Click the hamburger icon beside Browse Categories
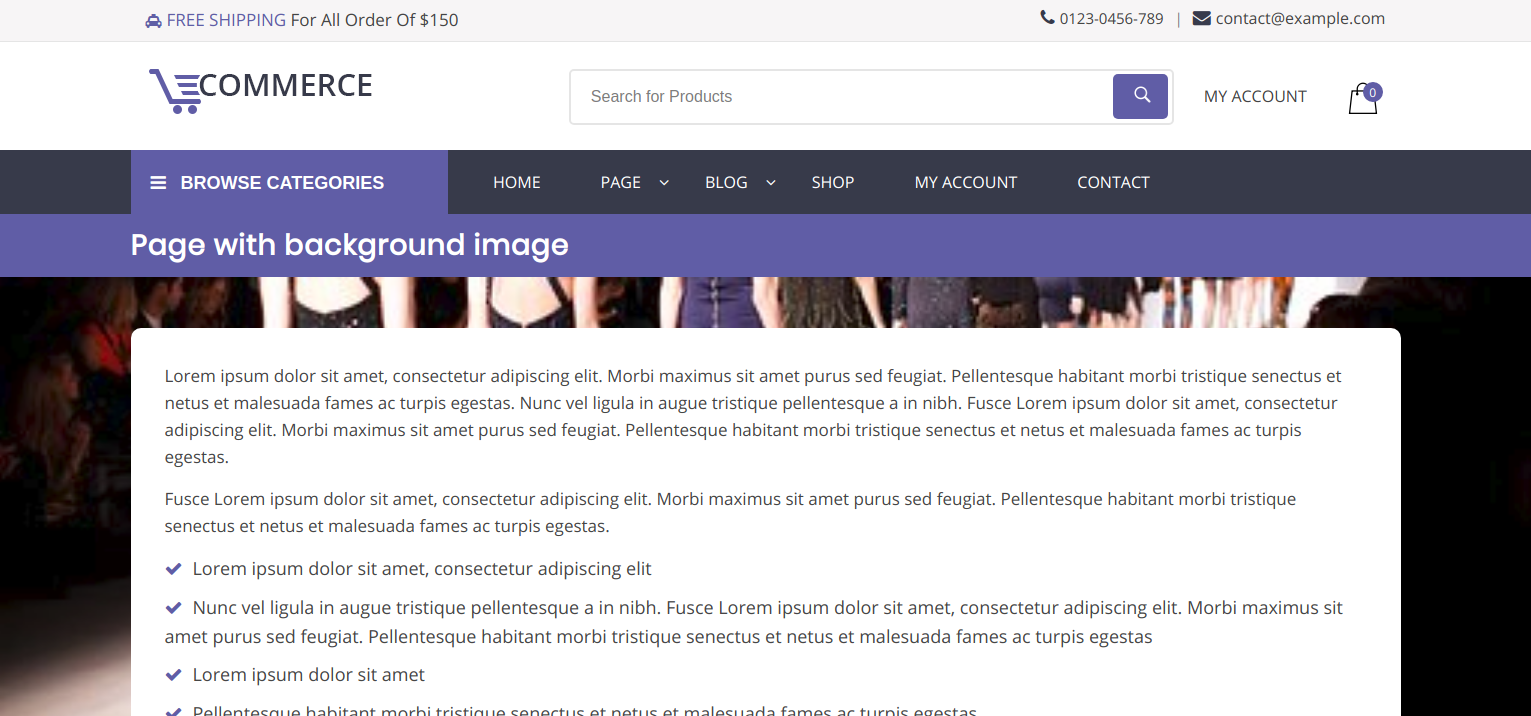Image resolution: width=1531 pixels, height=716 pixels. (158, 183)
